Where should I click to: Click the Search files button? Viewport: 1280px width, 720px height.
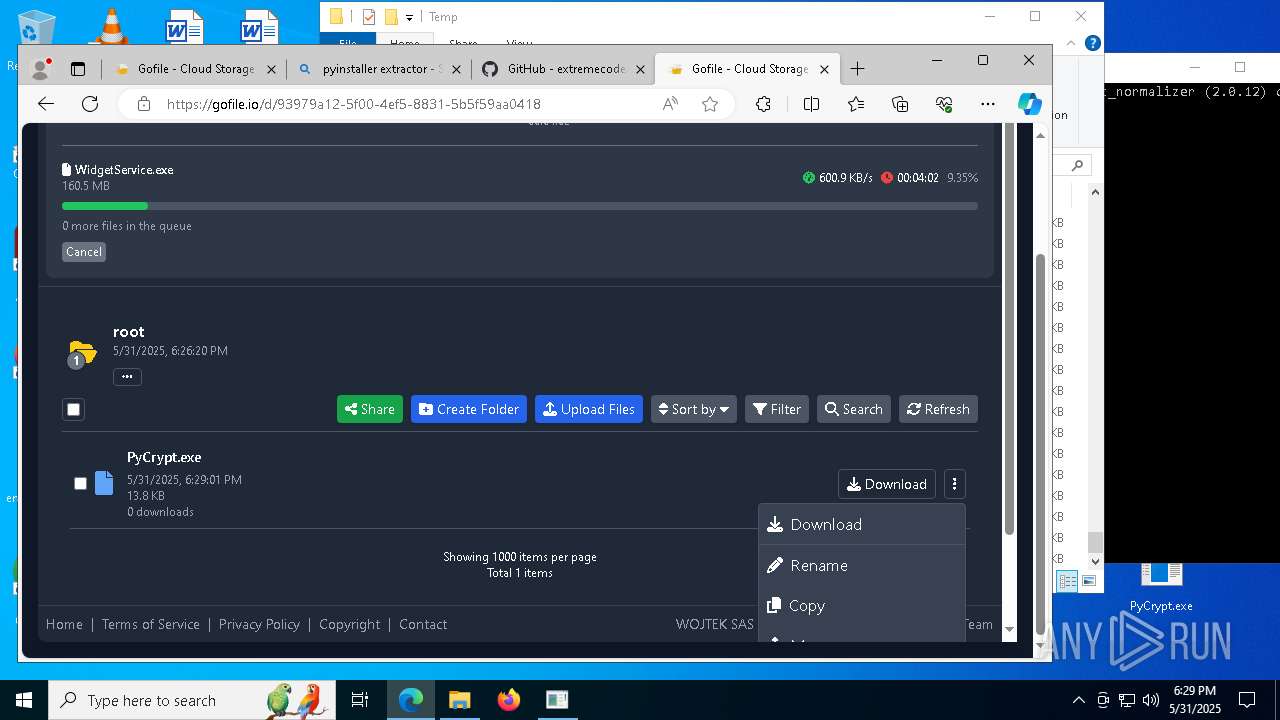[x=854, y=409]
